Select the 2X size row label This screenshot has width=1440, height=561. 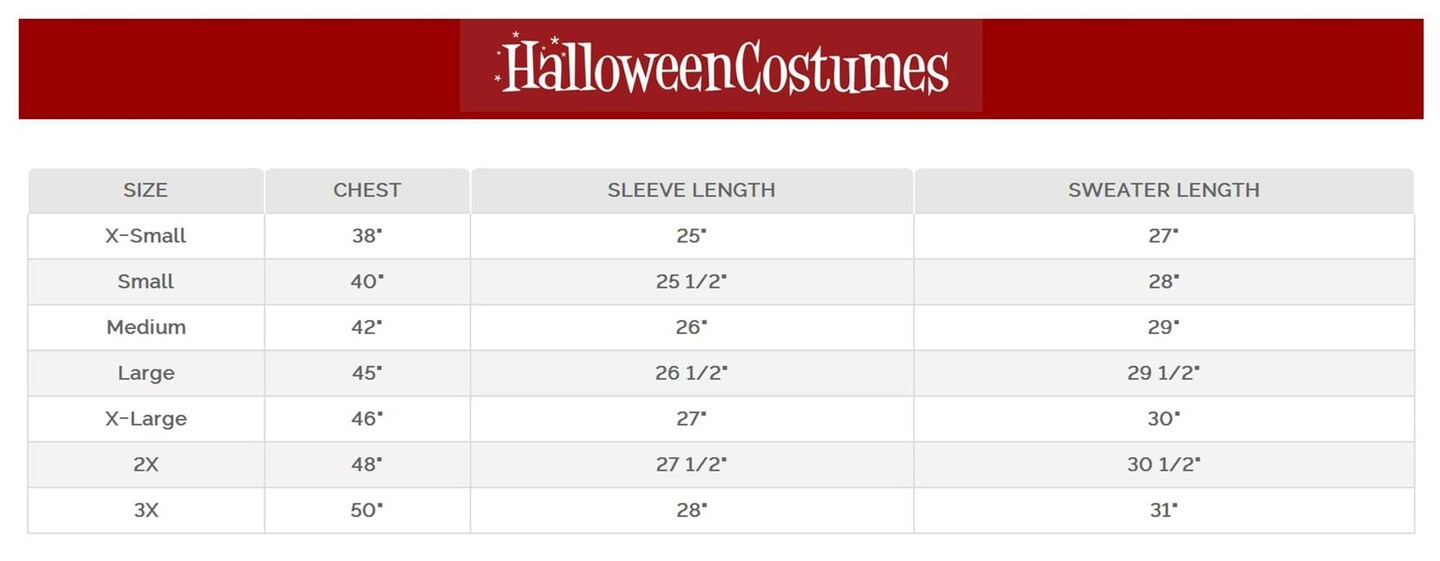tap(146, 464)
